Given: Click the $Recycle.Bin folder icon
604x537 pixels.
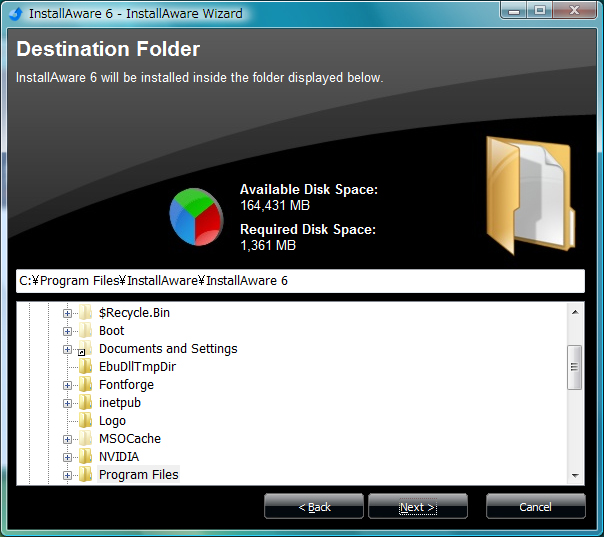Looking at the screenshot, I should click(x=86, y=312).
